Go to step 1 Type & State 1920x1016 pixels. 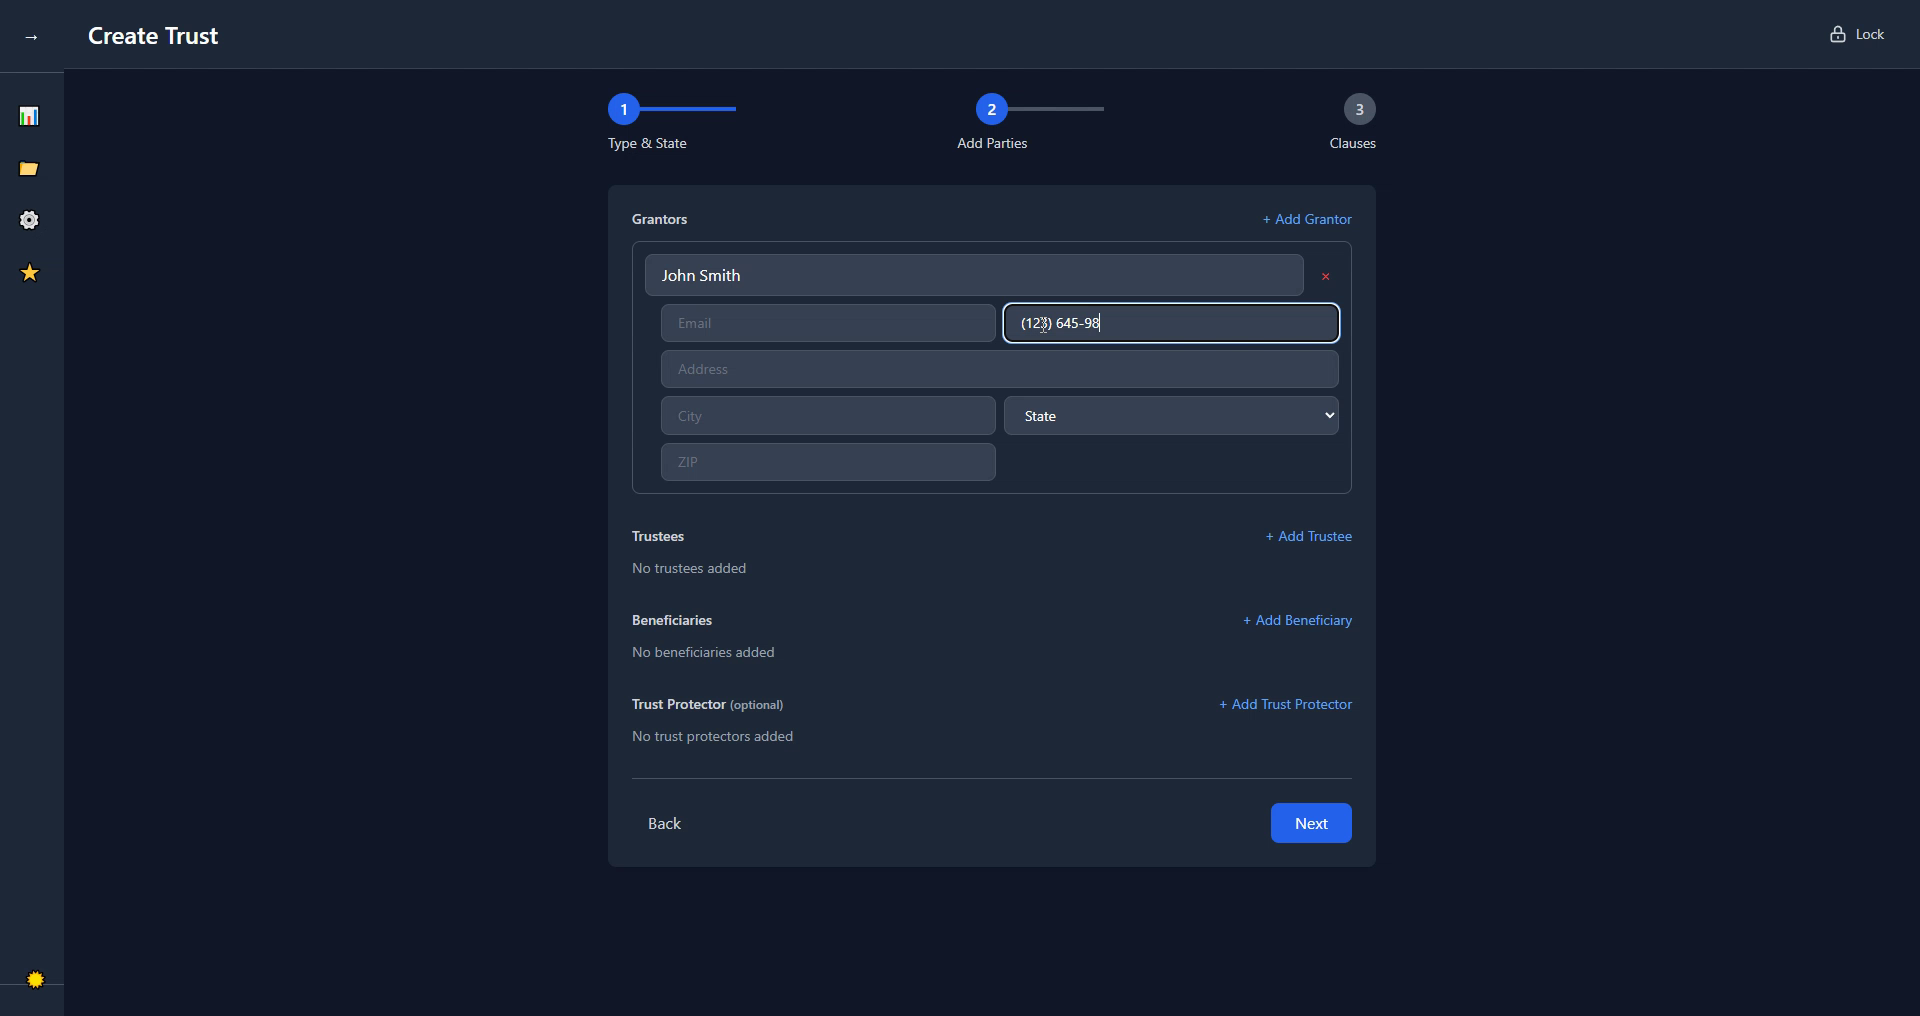point(624,109)
